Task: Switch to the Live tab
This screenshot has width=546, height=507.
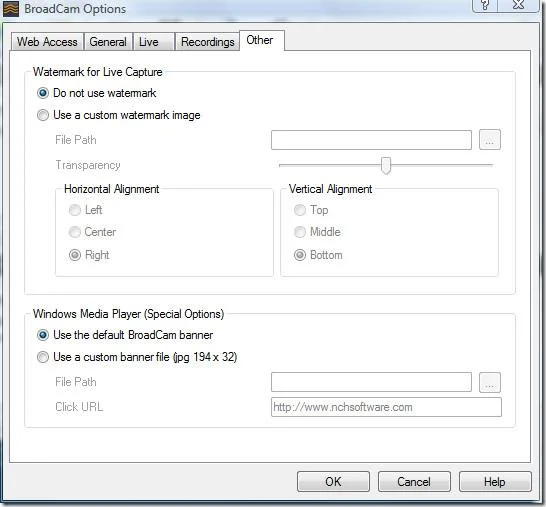Action: click(153, 42)
